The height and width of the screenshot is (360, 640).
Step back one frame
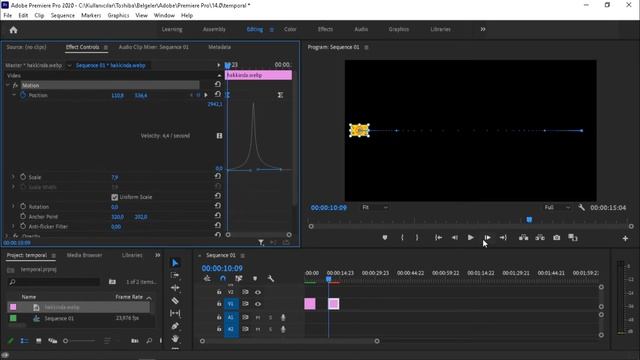[454, 238]
